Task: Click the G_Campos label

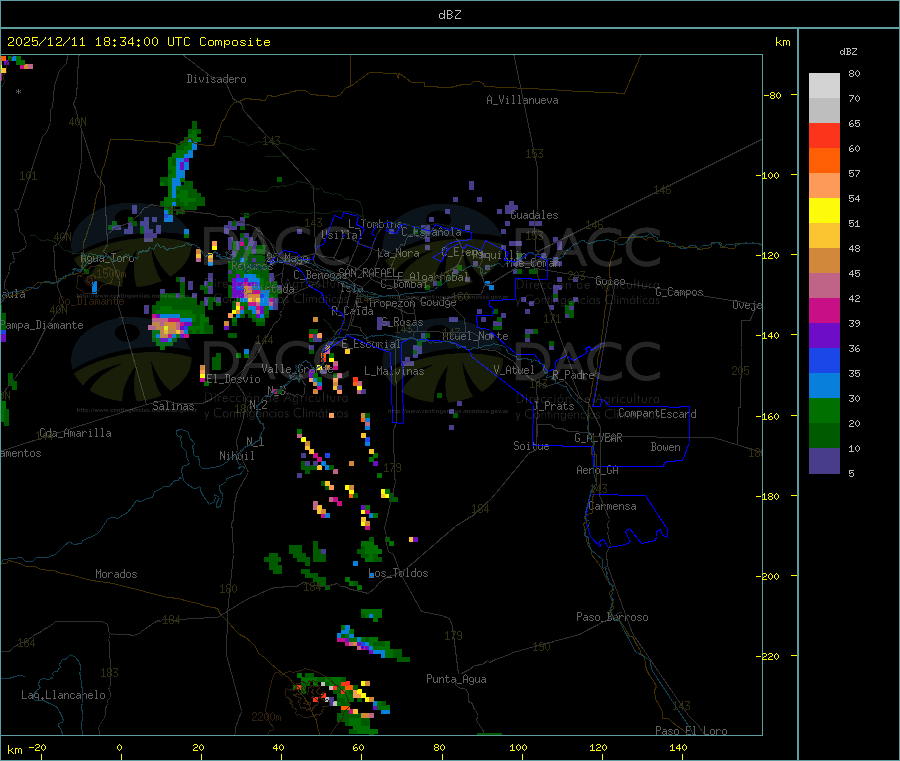Action: coord(680,292)
